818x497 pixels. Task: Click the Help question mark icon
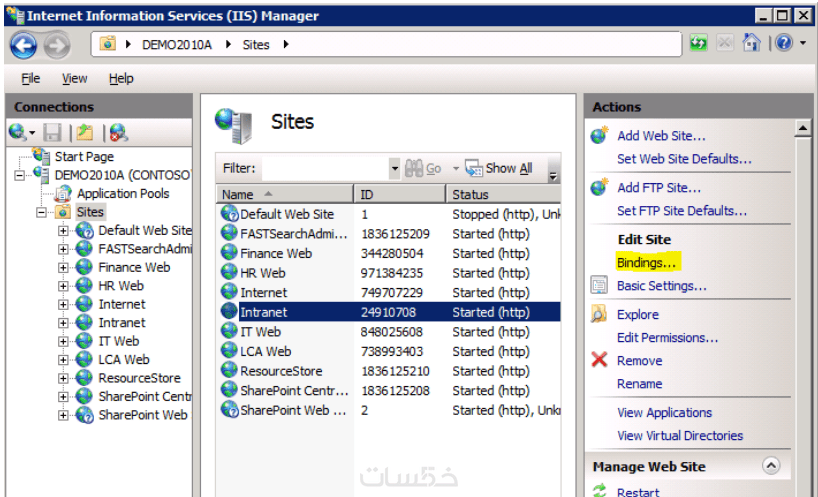point(784,43)
